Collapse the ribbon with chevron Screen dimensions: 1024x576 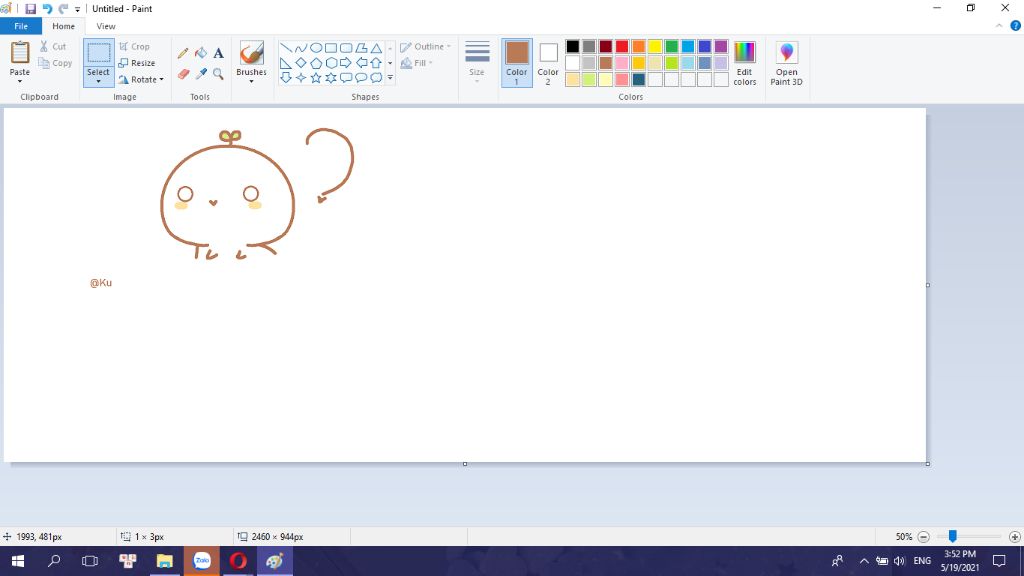[x=999, y=26]
